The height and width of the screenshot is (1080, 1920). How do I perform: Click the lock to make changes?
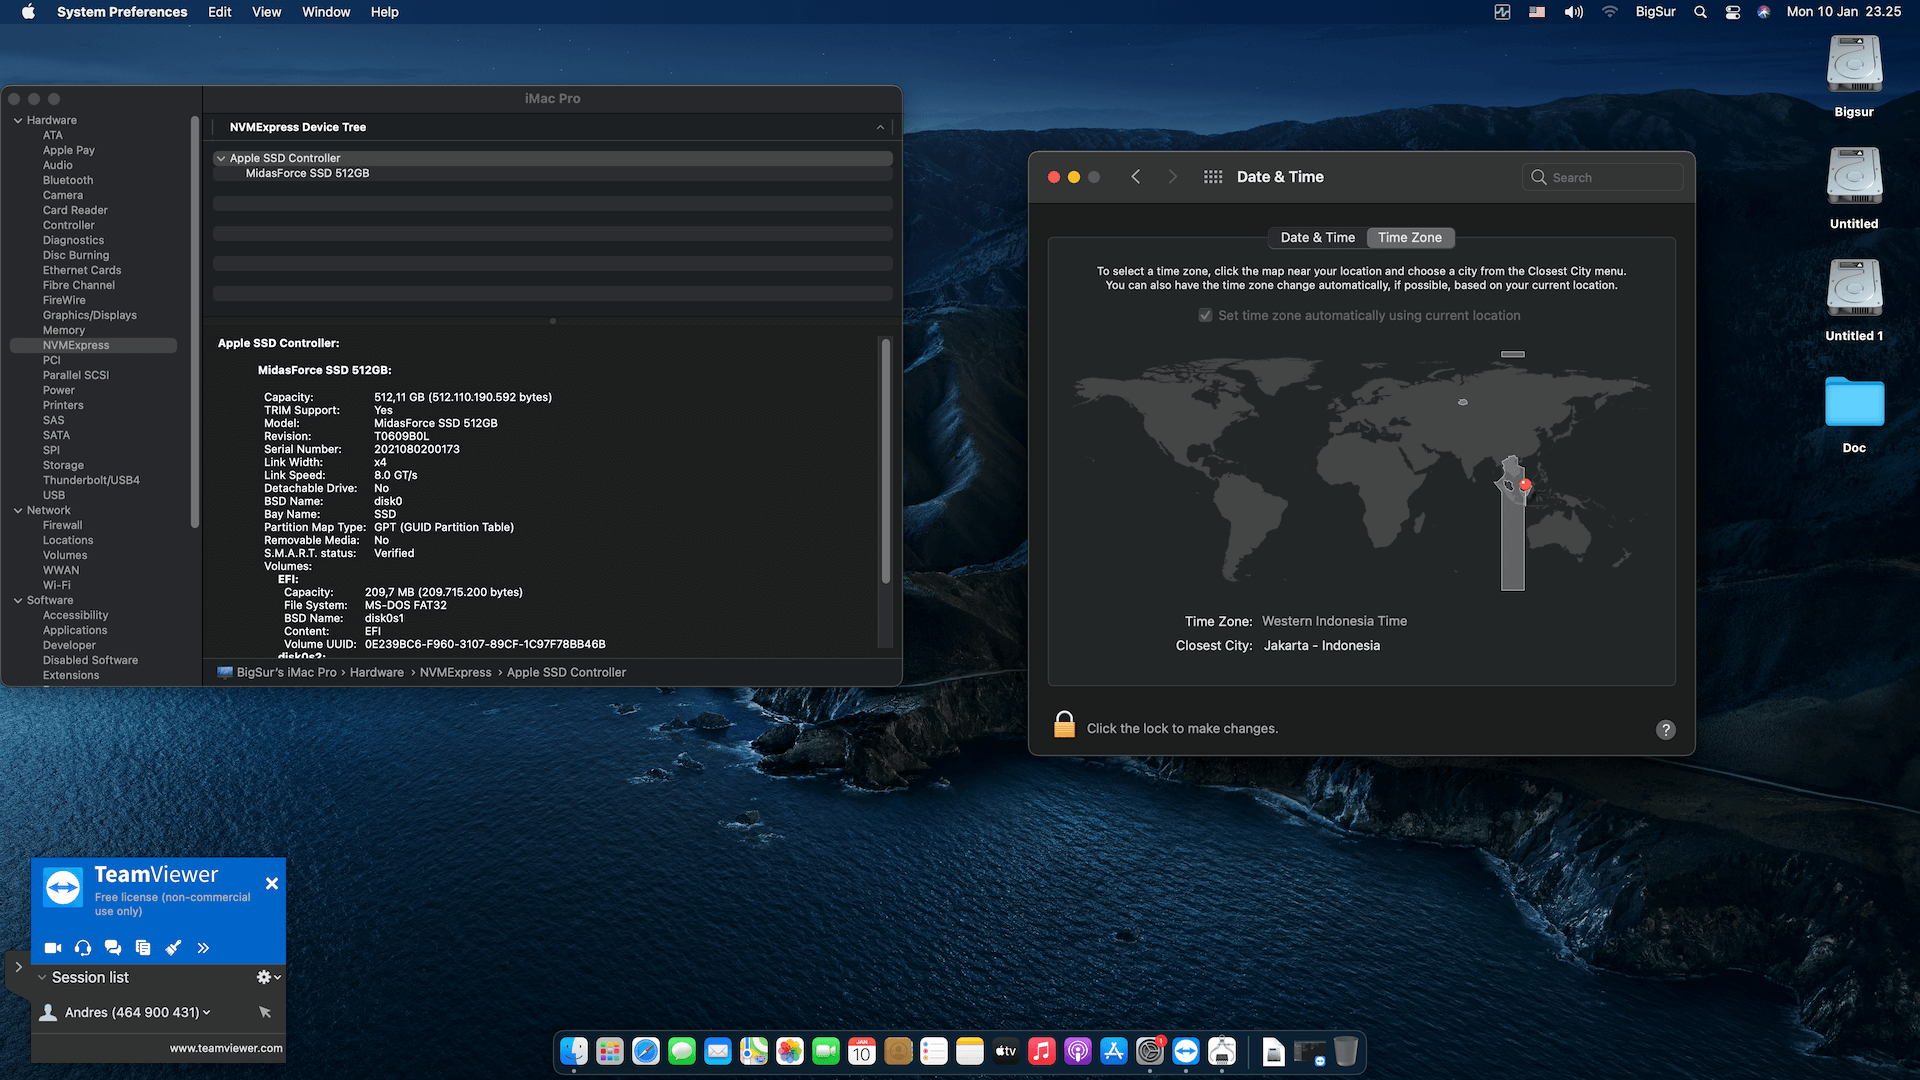1064,725
